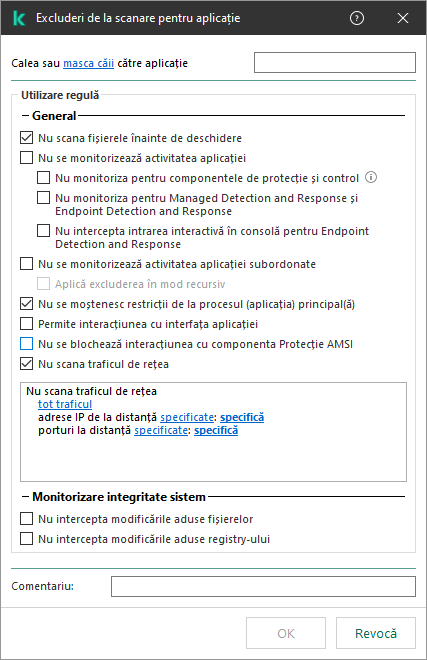Click the Kaspersky logo in title bar

click(x=19, y=18)
